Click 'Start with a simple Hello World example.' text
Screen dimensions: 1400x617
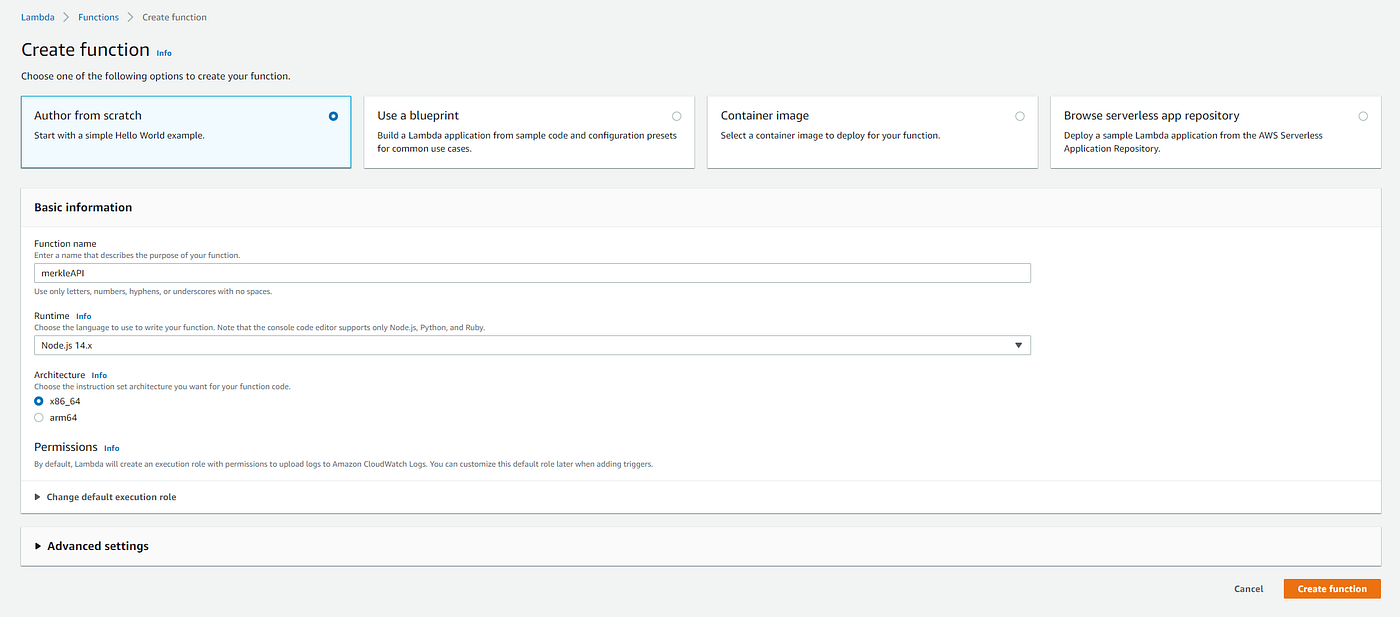click(x=119, y=135)
